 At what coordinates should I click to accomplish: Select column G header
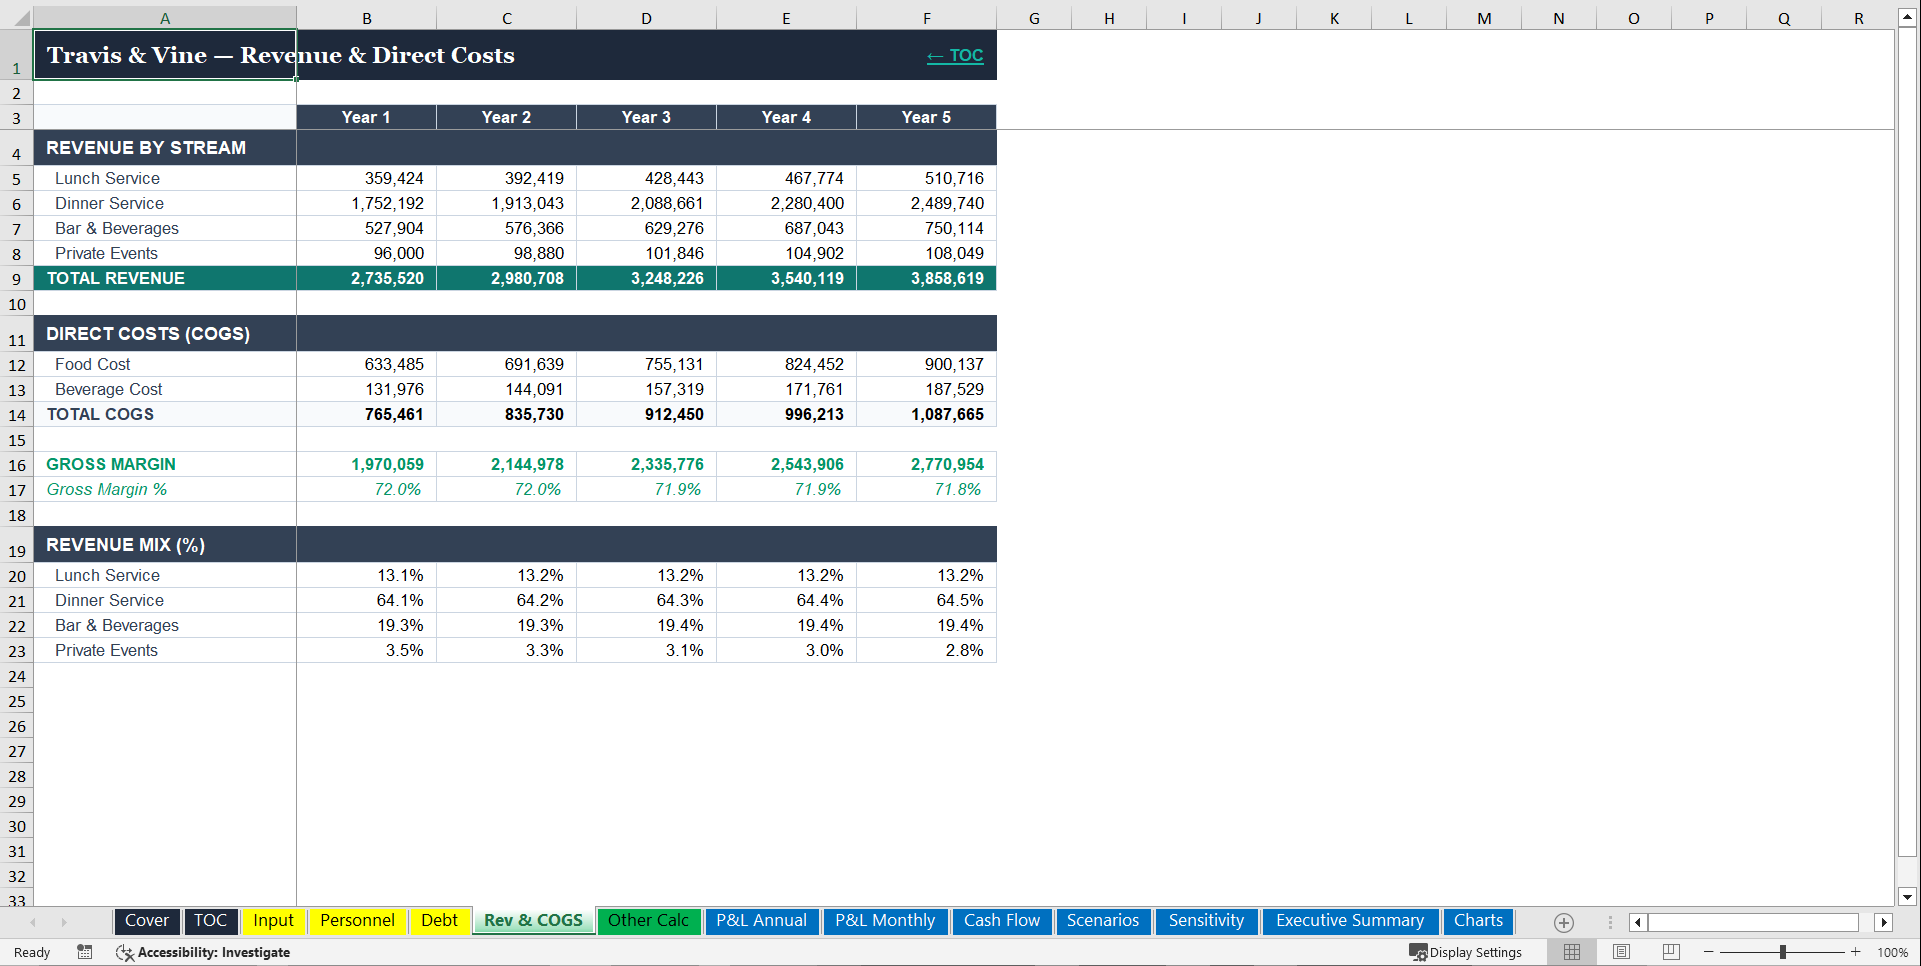(1034, 18)
